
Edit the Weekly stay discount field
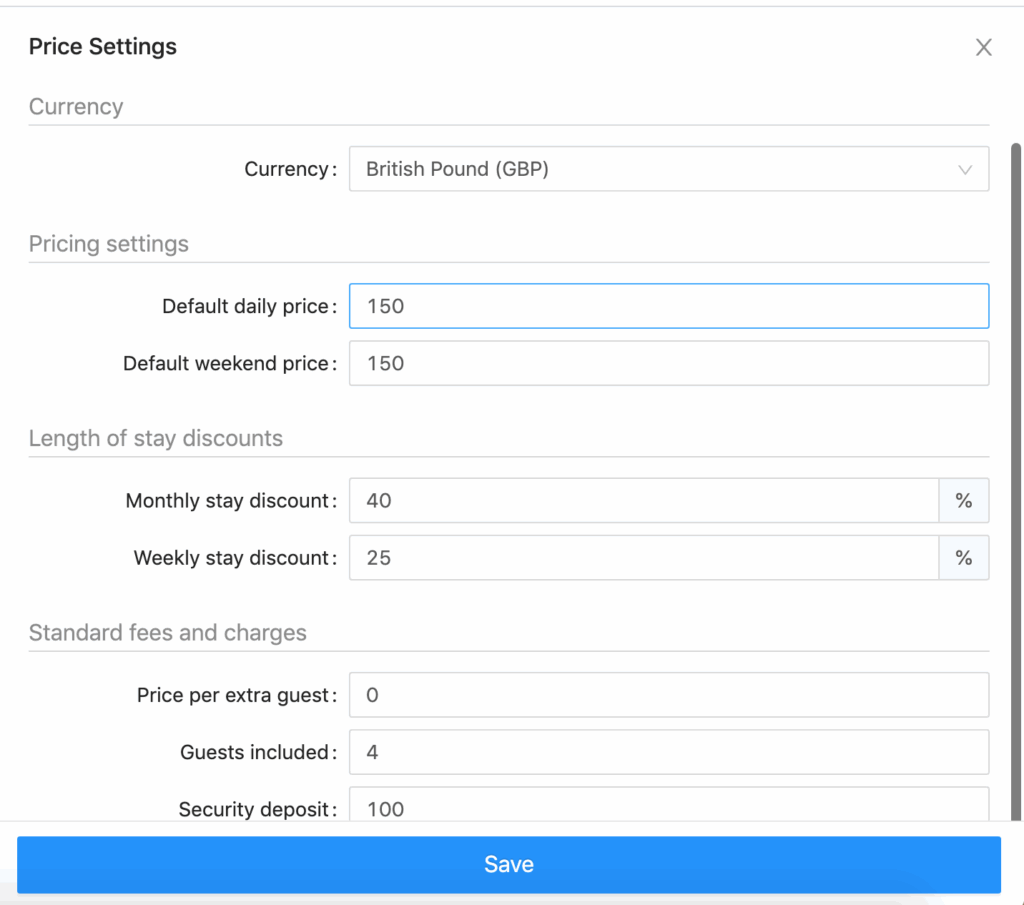643,557
